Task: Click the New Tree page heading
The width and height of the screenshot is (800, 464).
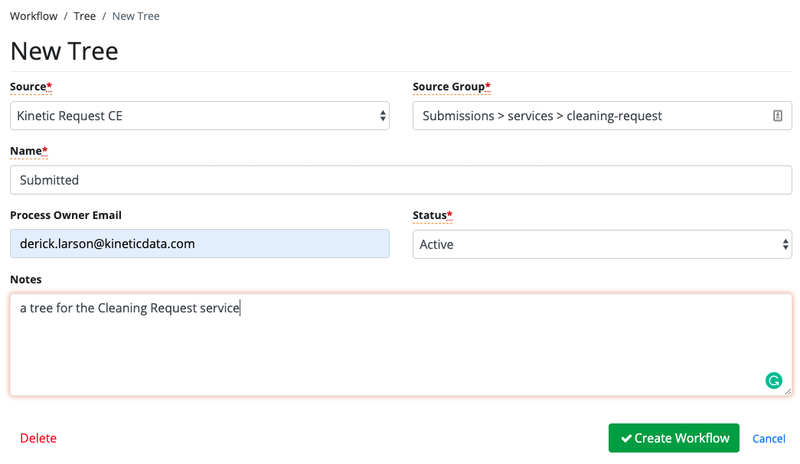Action: click(64, 51)
